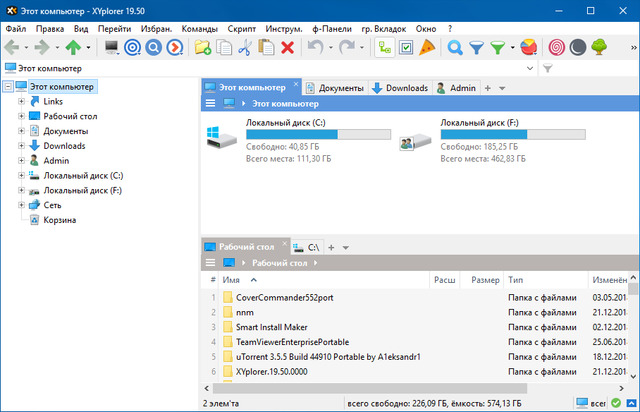Image resolution: width=640 pixels, height=412 pixels.
Task: Click the blue Undo arrow icon
Action: pyautogui.click(x=315, y=47)
